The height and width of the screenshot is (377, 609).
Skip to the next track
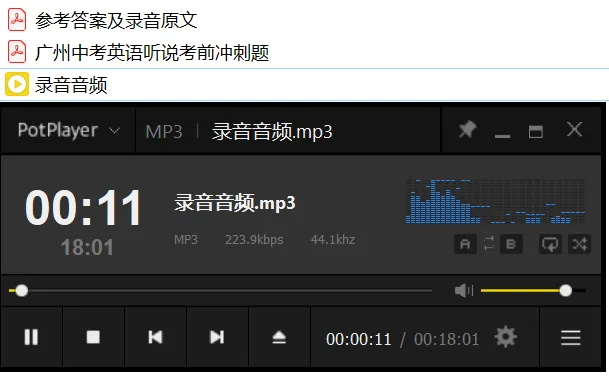pyautogui.click(x=217, y=337)
